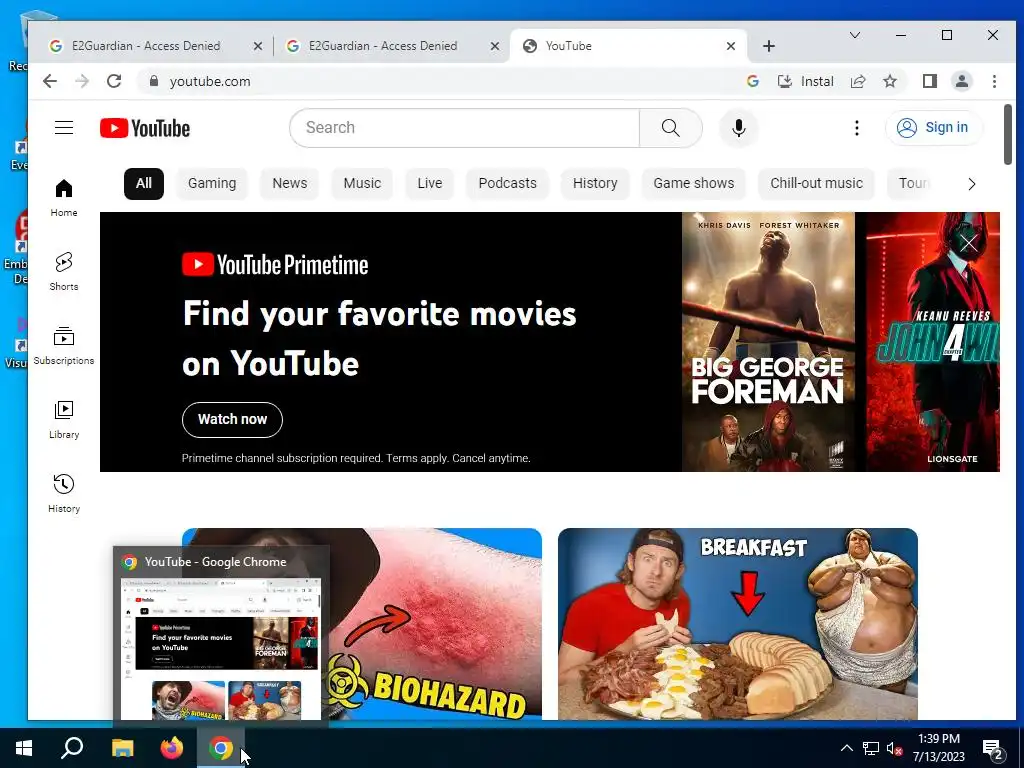Reload the page
Image resolution: width=1024 pixels, height=768 pixels.
[114, 81]
